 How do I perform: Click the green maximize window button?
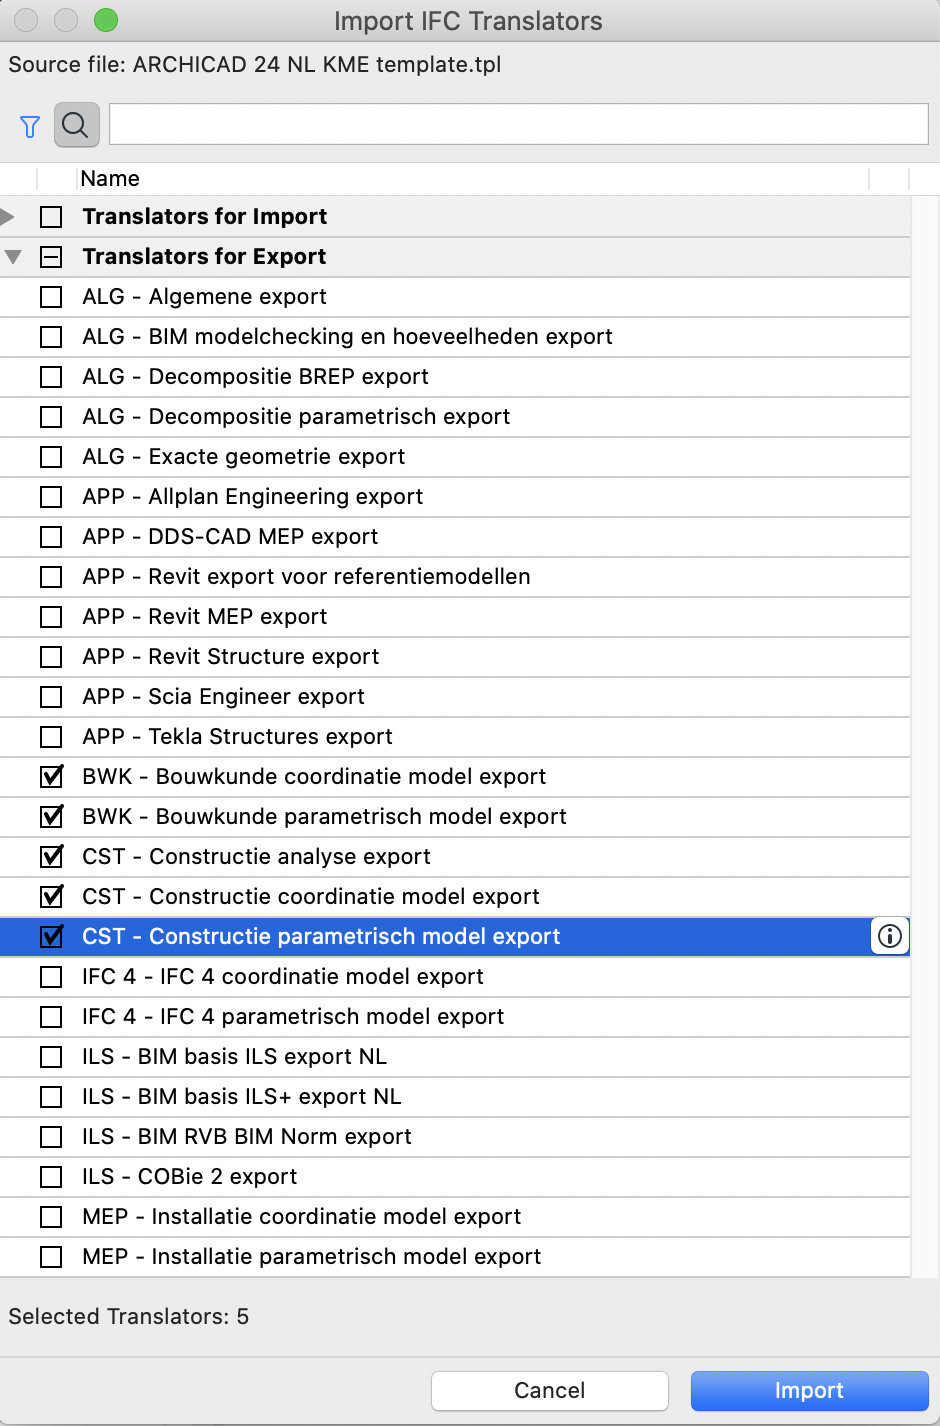105,20
